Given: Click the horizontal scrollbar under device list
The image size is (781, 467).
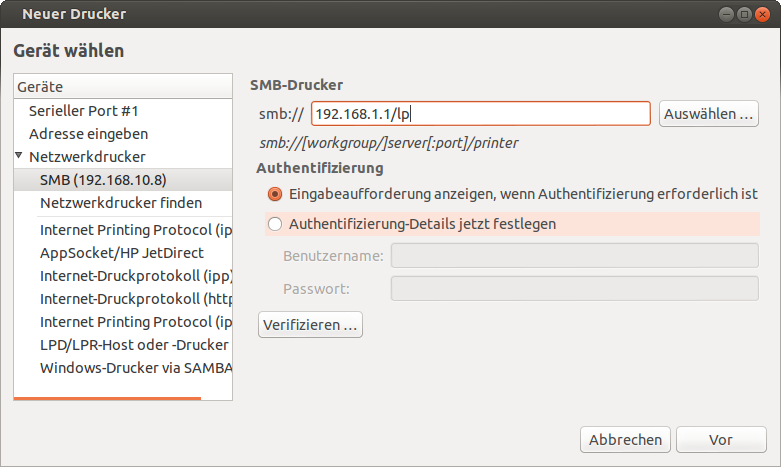Looking at the screenshot, I should 107,398.
